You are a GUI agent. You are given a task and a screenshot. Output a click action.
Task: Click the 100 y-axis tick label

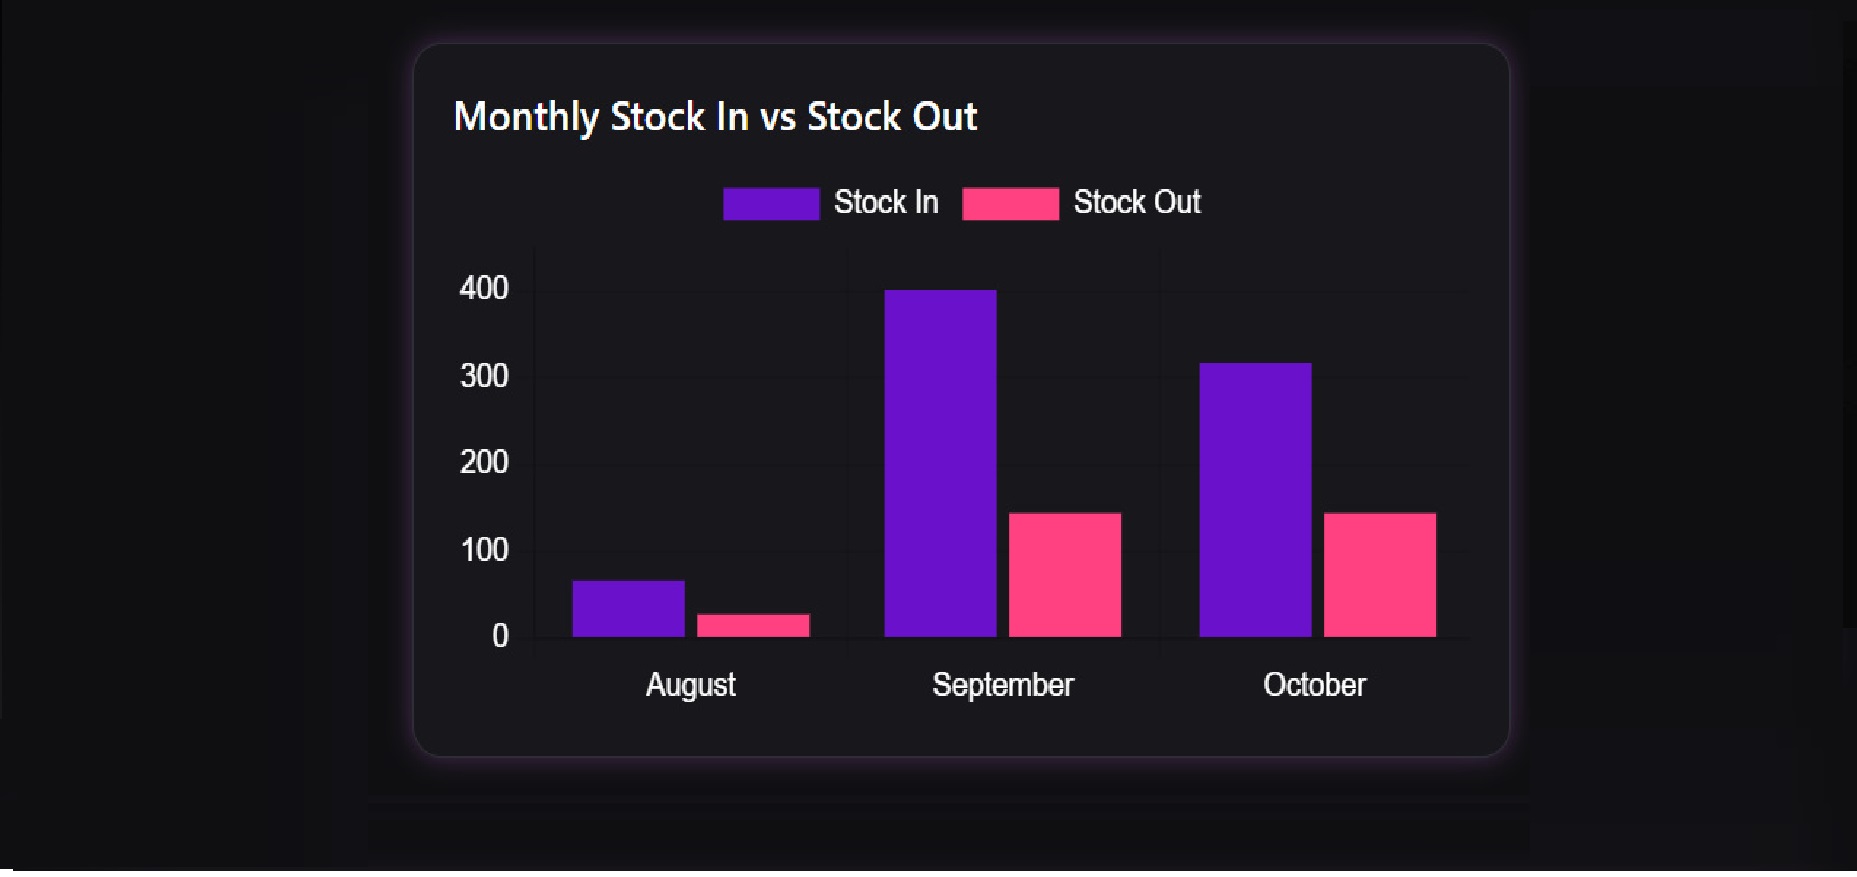coord(484,550)
